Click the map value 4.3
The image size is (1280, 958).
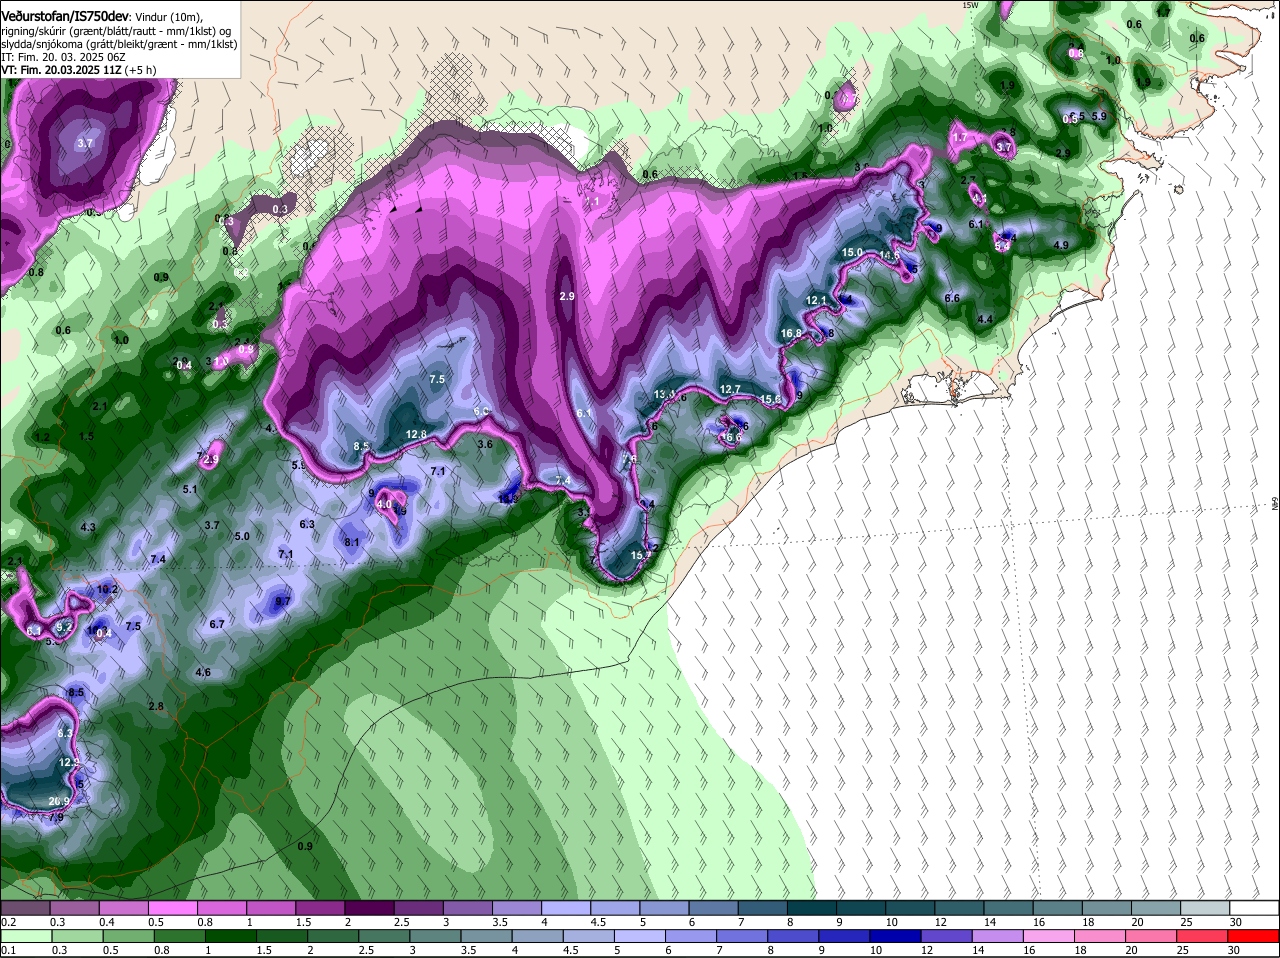pyautogui.click(x=88, y=527)
